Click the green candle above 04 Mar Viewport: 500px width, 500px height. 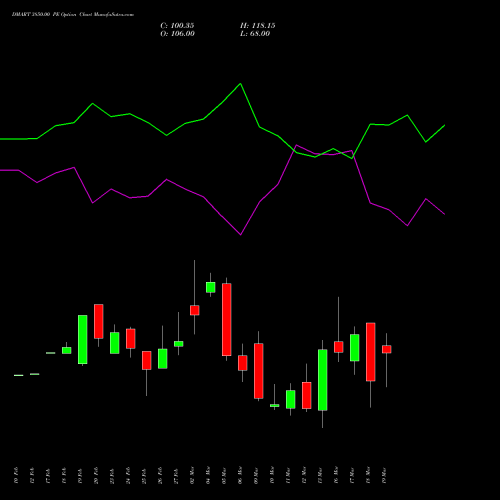pos(211,287)
